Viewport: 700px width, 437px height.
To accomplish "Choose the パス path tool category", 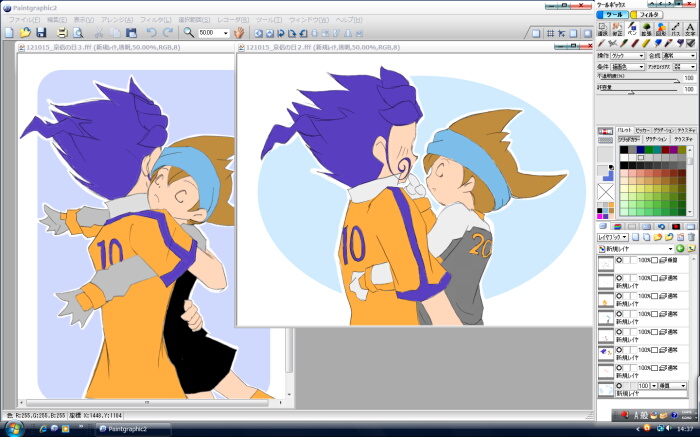I will pos(675,29).
